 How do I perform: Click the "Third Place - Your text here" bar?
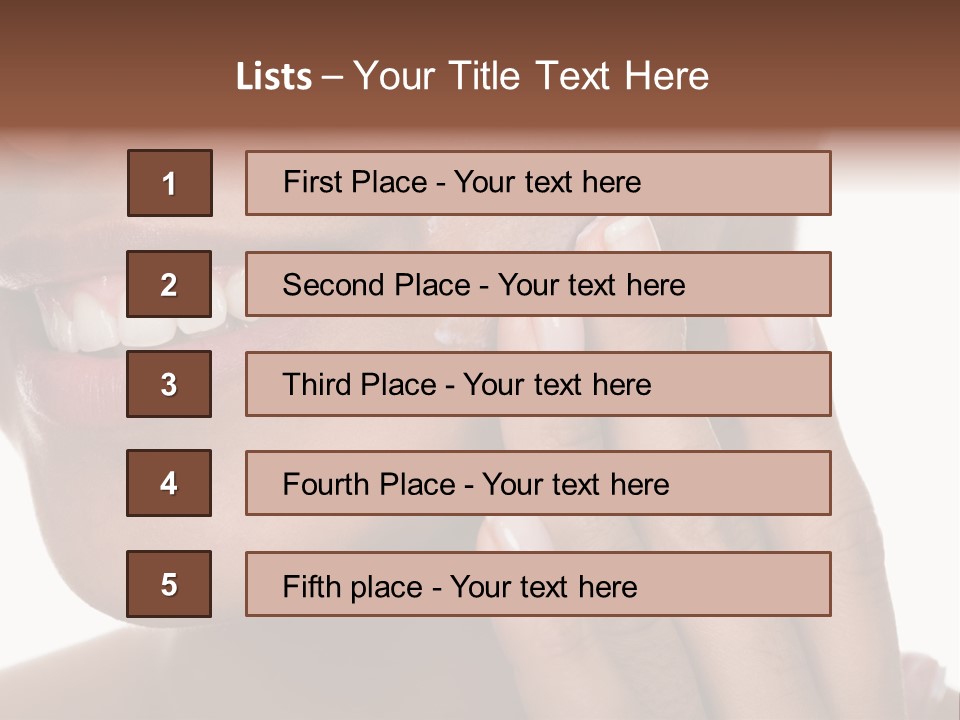tap(538, 384)
